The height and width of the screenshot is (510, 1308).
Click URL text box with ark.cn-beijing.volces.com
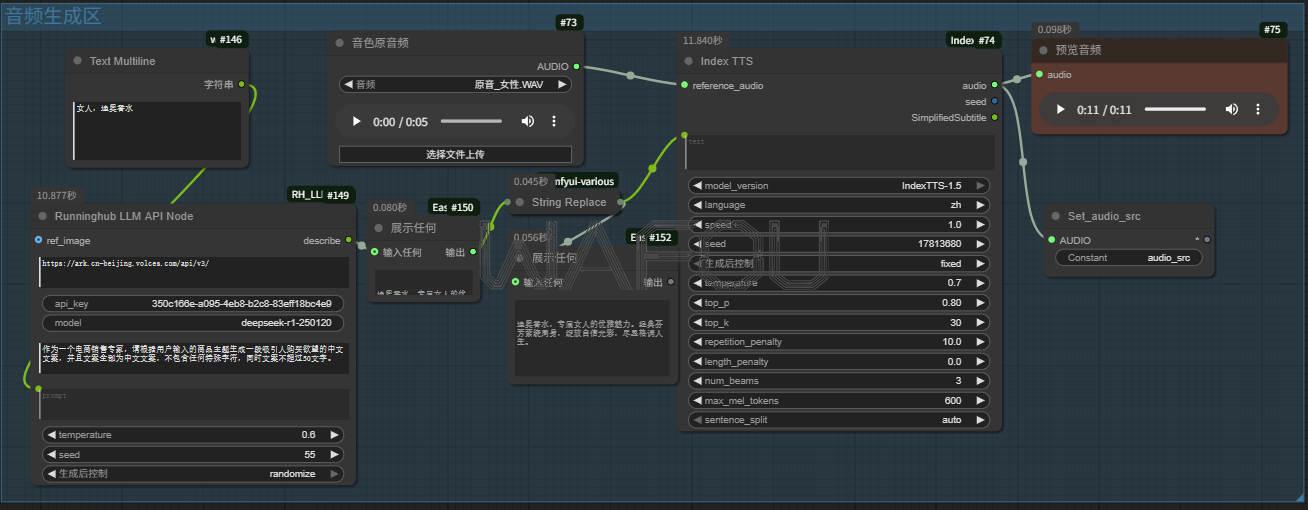coord(193,272)
